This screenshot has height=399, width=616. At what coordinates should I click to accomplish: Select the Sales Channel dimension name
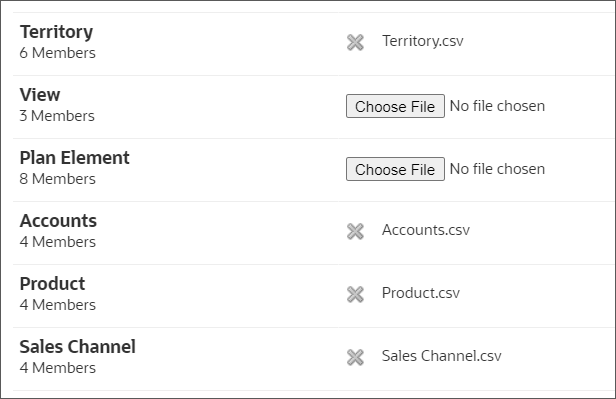77,346
